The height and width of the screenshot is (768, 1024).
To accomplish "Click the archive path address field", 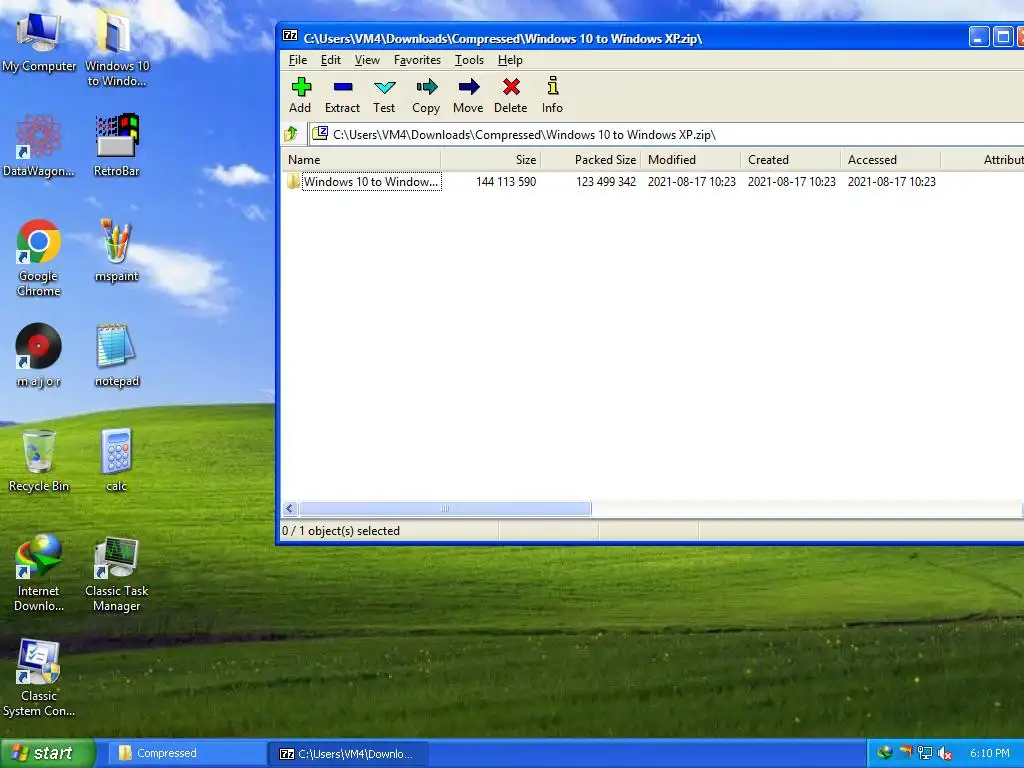I will tap(666, 135).
